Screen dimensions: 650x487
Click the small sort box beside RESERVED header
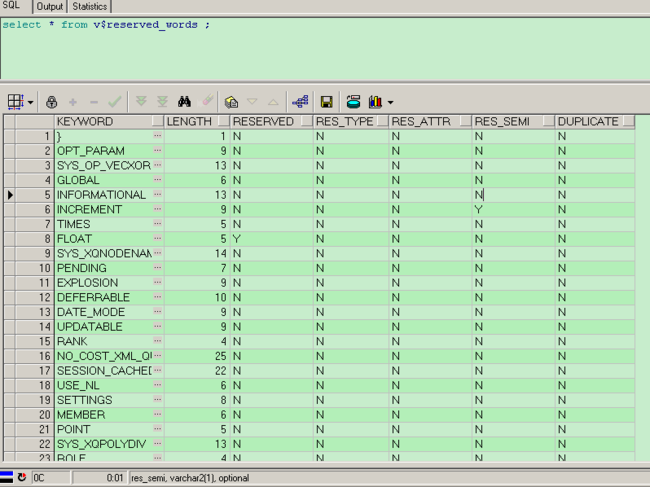307,121
